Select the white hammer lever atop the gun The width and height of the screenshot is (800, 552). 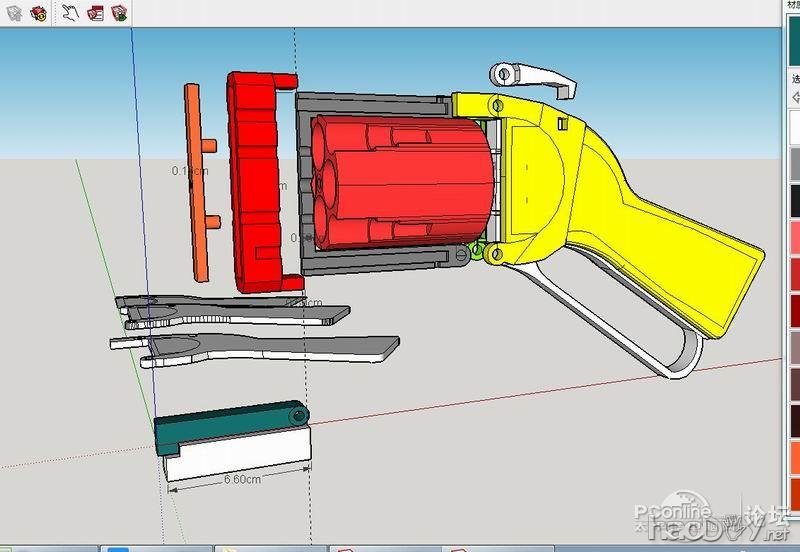click(535, 76)
